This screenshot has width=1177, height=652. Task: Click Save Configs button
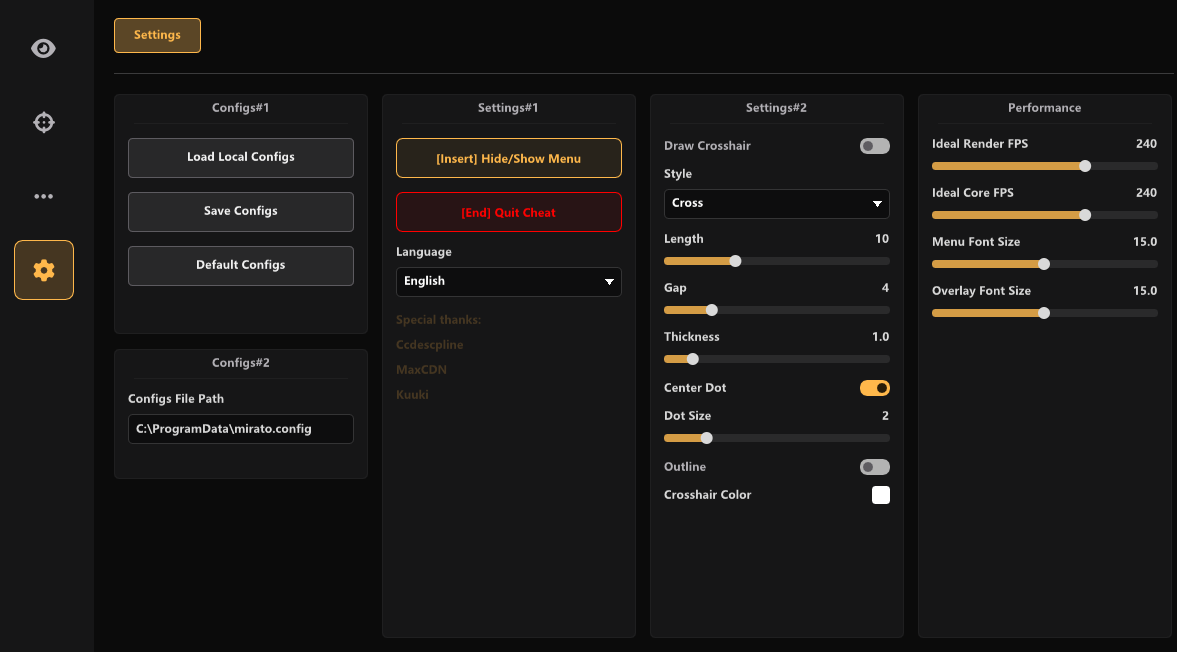[241, 212]
